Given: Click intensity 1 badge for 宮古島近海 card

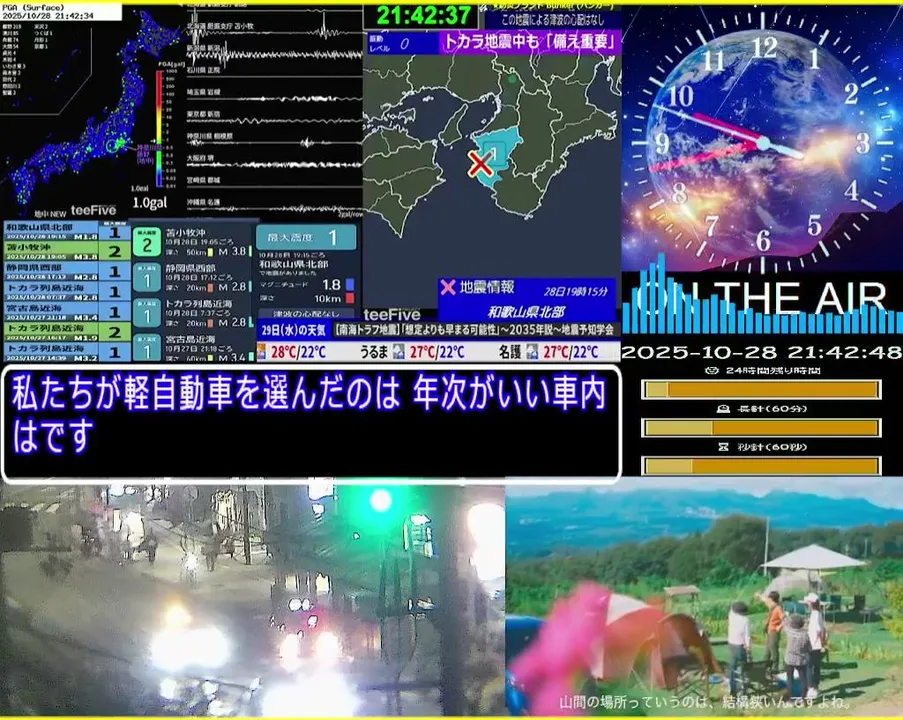Looking at the screenshot, I should click(147, 348).
